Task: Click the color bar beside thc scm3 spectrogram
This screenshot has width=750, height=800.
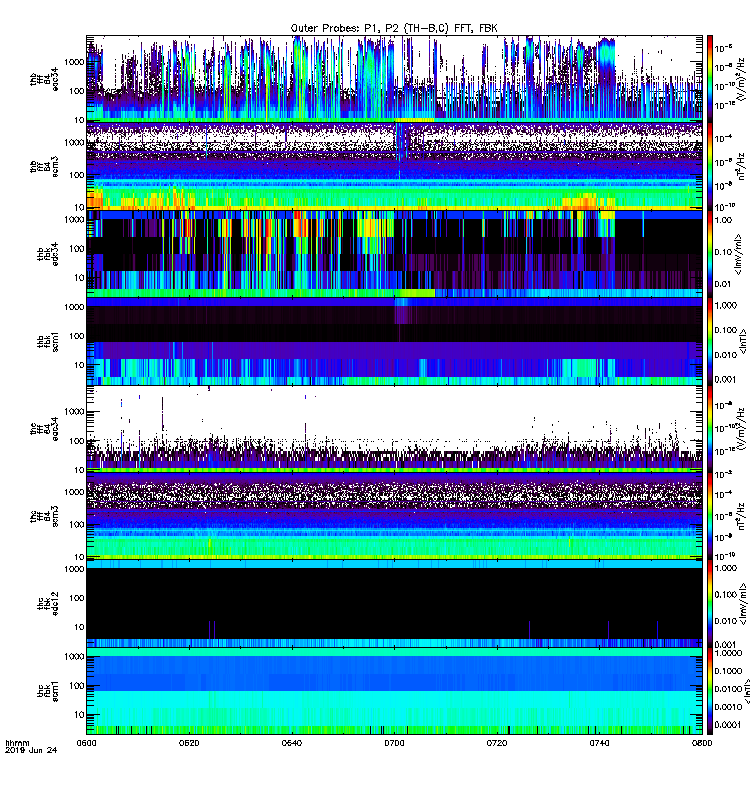Action: pos(710,516)
